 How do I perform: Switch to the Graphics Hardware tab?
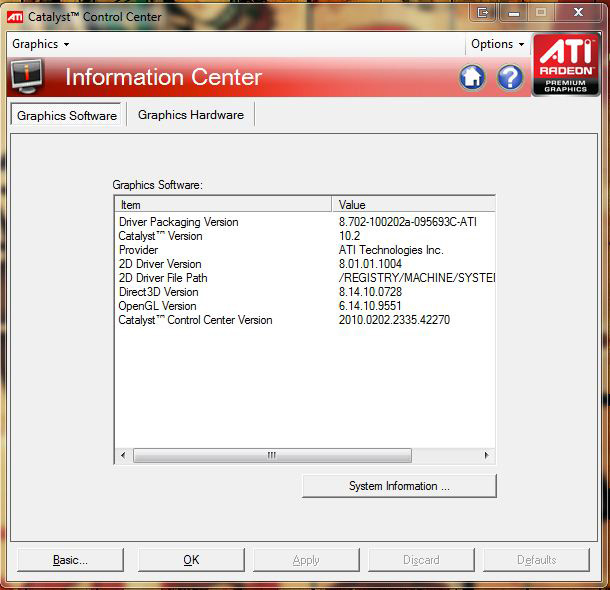[191, 115]
